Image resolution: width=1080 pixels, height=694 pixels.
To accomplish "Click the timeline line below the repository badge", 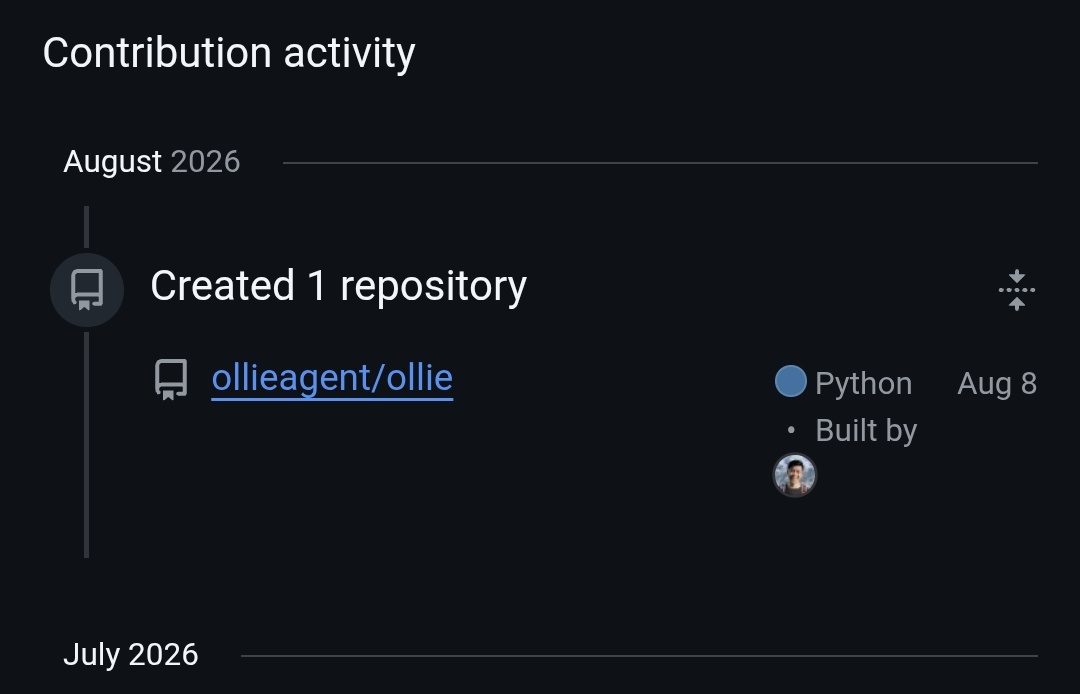I will (86, 445).
